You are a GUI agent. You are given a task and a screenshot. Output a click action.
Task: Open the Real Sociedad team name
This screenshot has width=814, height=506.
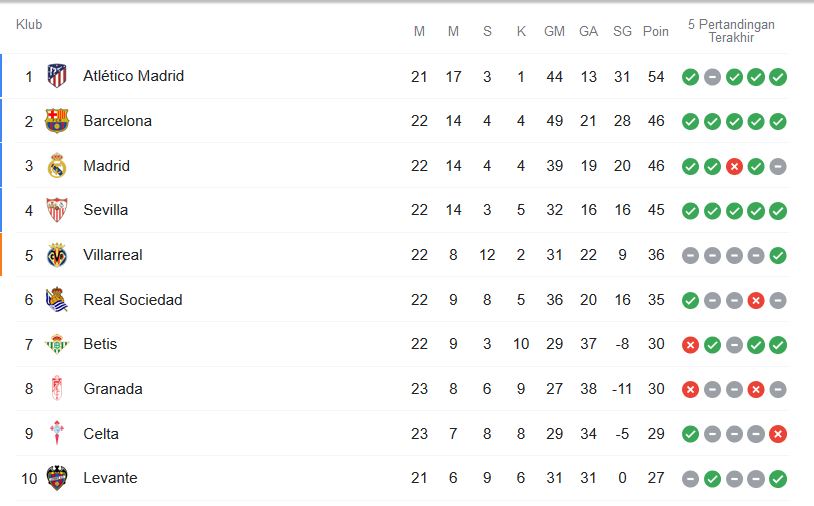point(132,300)
